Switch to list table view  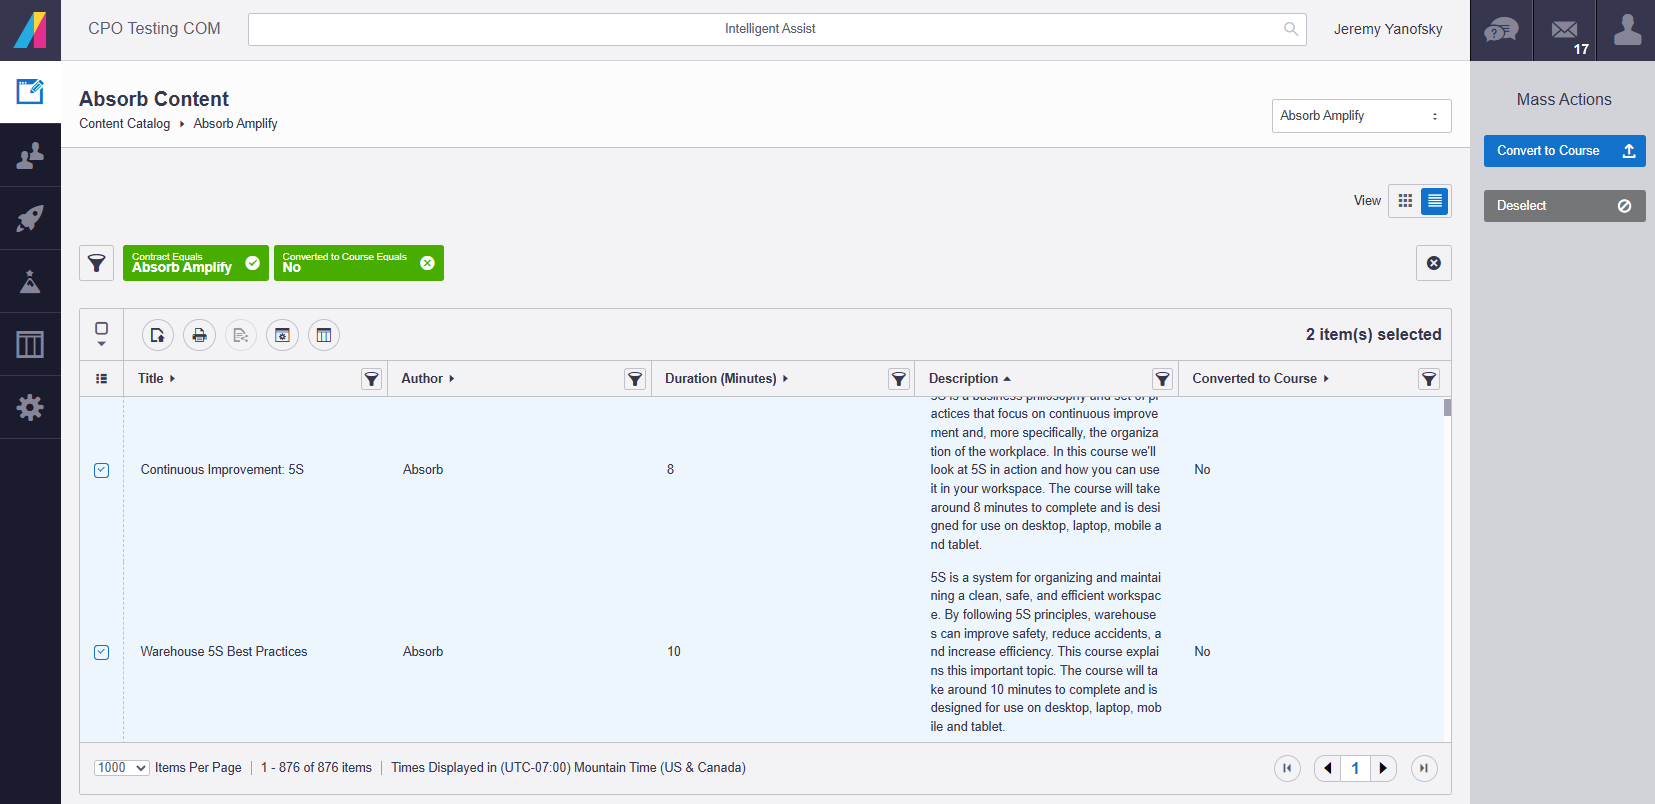[x=1435, y=201]
